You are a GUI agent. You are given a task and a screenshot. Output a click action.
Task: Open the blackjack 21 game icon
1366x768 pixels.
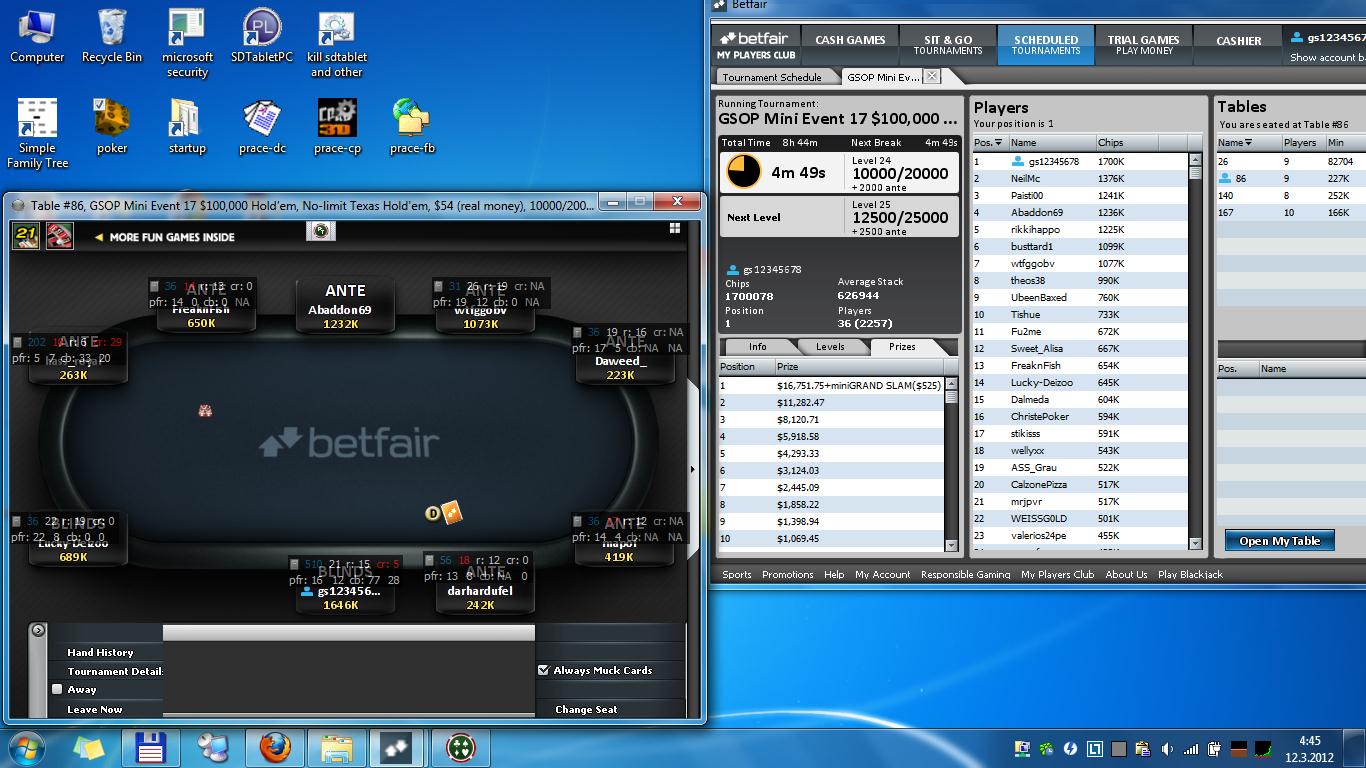(26, 236)
